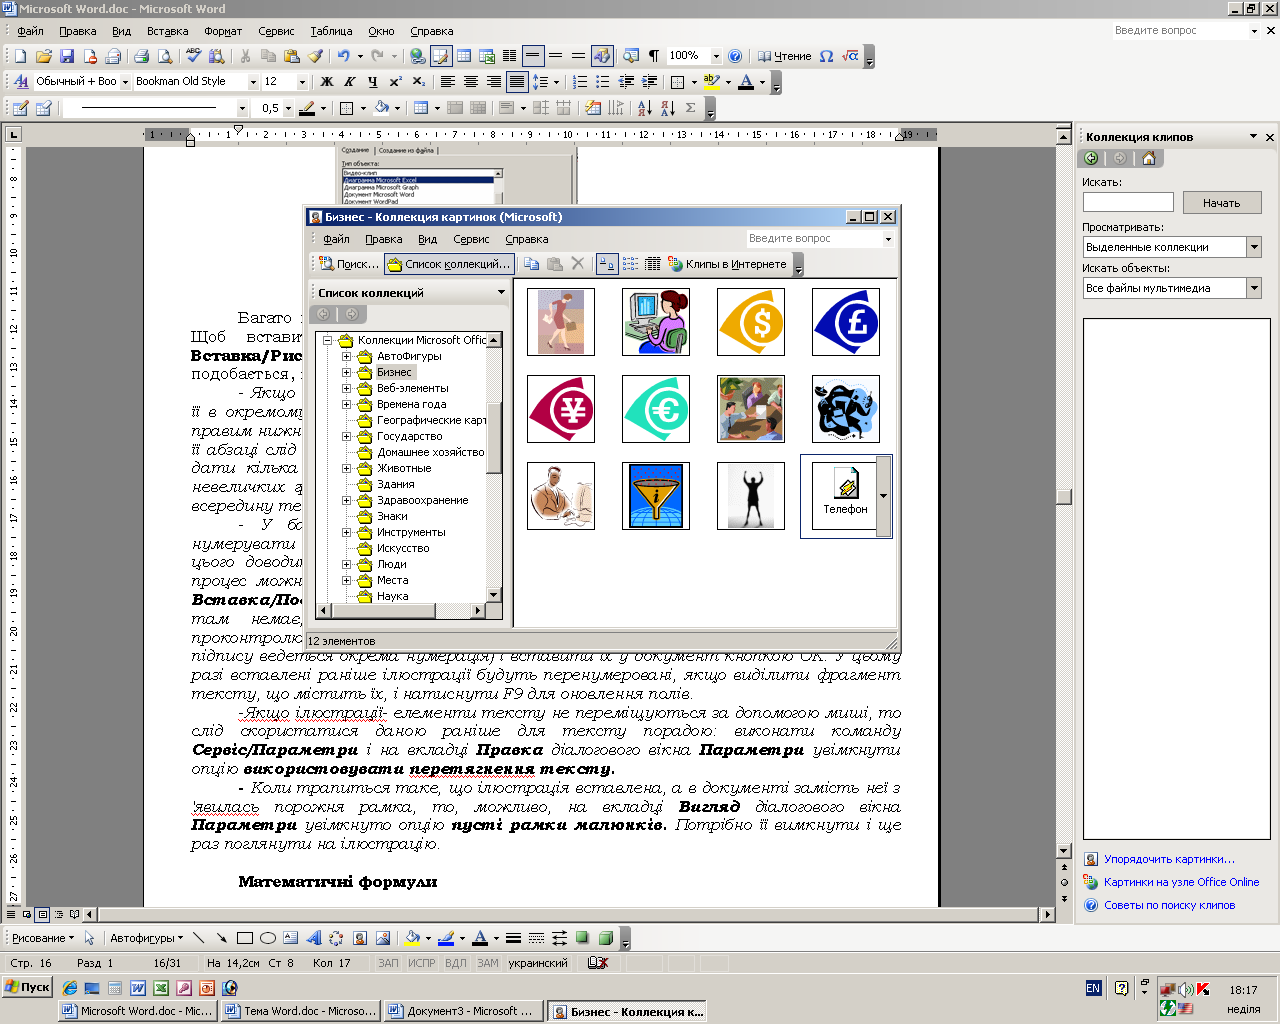1280x1024 pixels.
Task: Apply bold with the Ж icon
Action: coord(326,82)
